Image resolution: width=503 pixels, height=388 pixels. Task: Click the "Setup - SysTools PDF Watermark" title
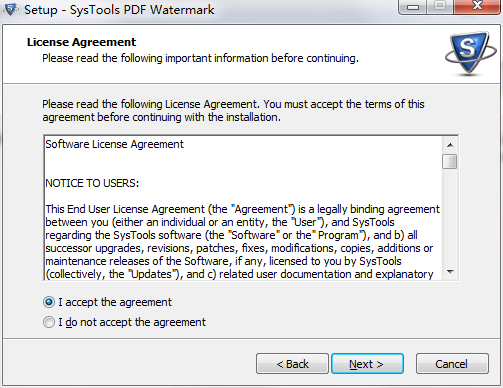coord(119,10)
